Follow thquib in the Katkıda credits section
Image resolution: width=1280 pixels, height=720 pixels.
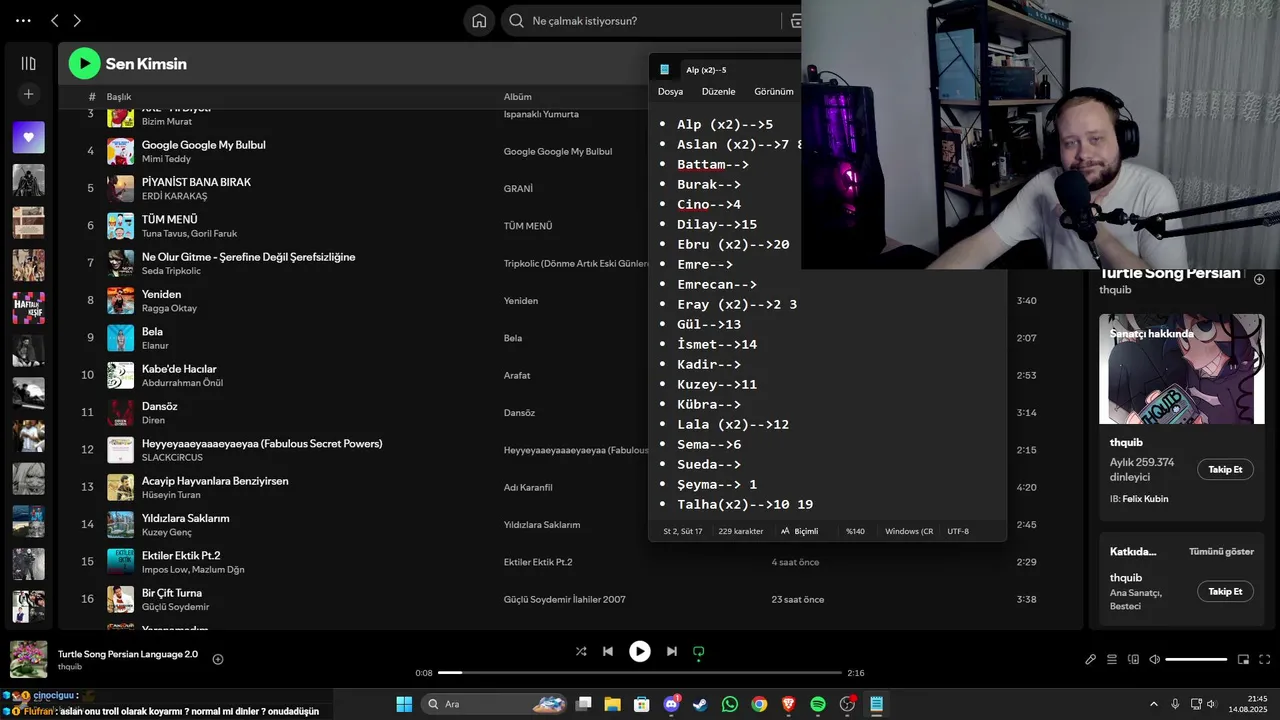click(x=1225, y=592)
